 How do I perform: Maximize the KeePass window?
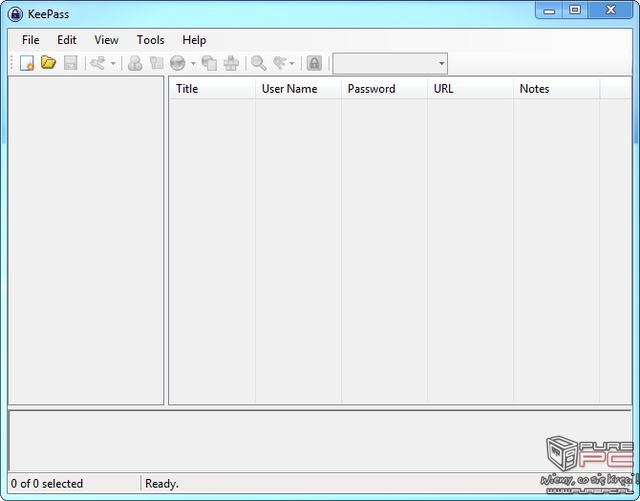(575, 10)
